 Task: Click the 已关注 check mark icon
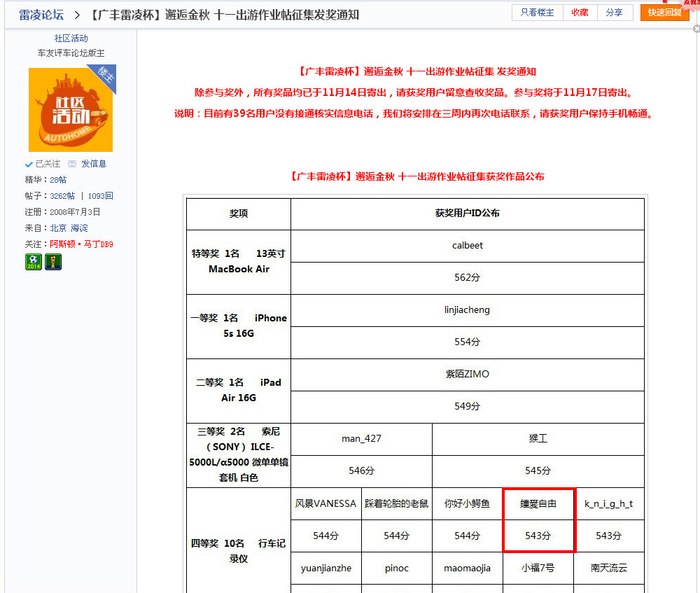29,164
